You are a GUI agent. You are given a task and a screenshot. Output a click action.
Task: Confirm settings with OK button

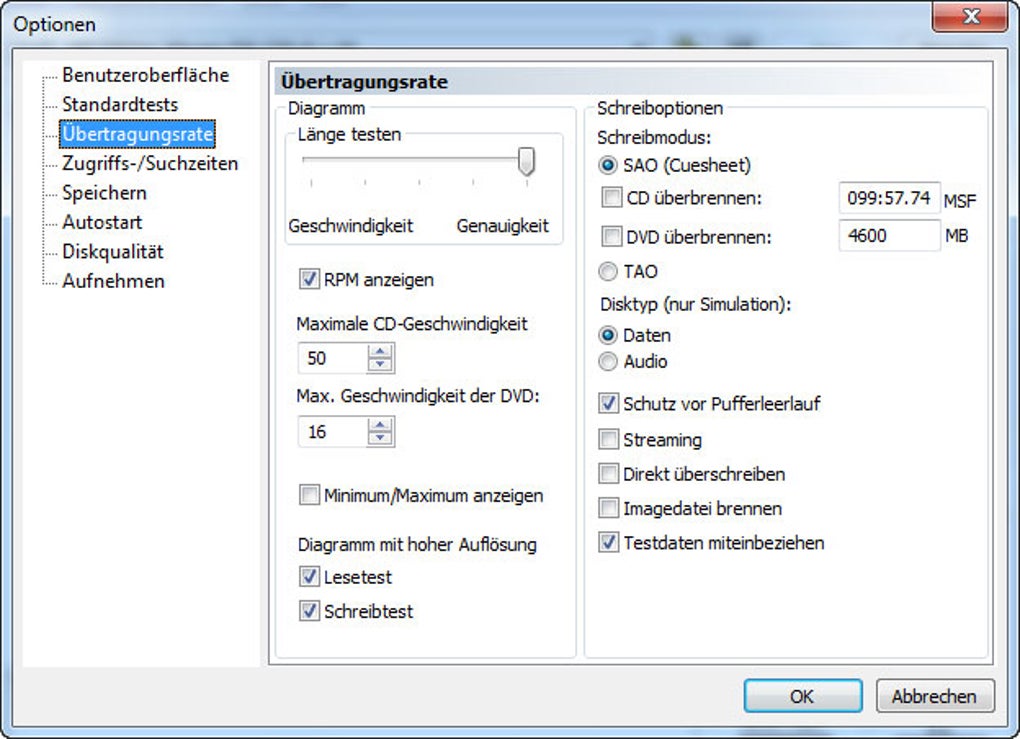803,696
